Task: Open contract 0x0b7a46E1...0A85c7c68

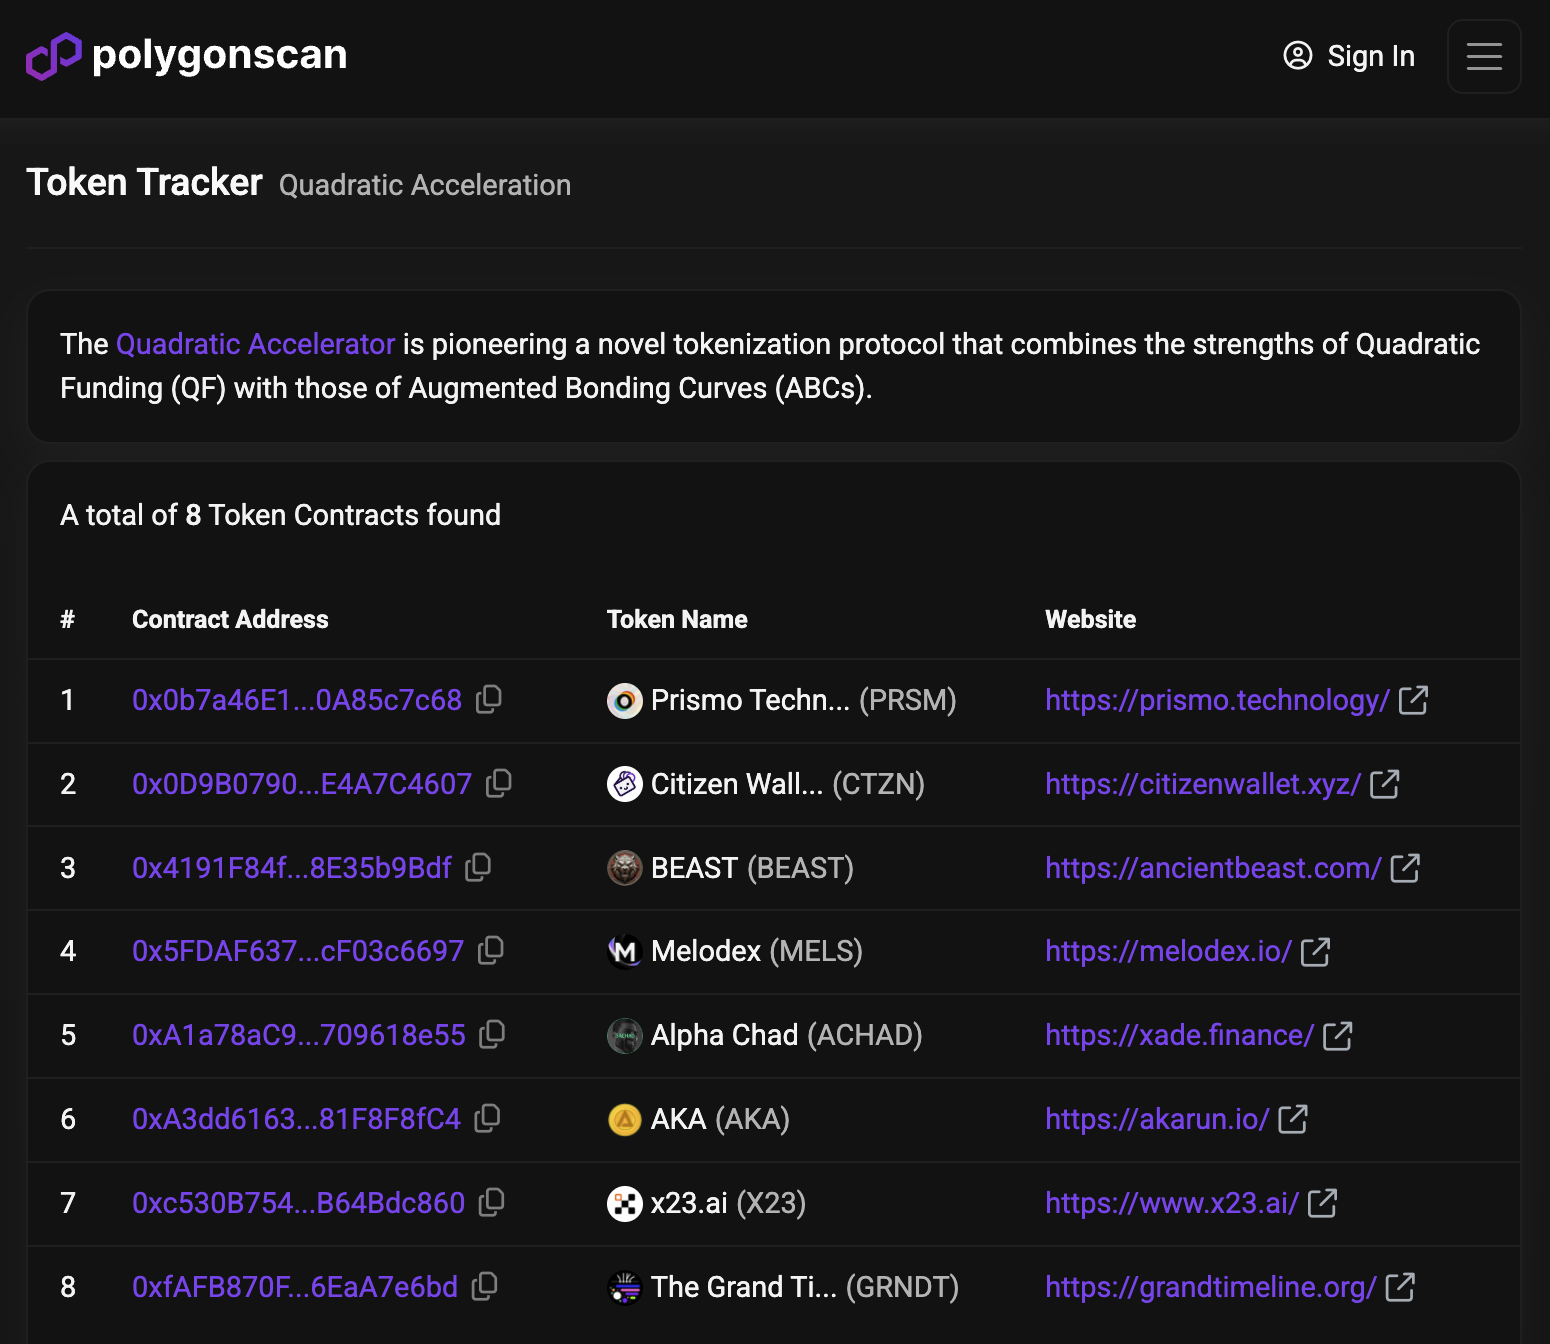Action: [x=297, y=700]
